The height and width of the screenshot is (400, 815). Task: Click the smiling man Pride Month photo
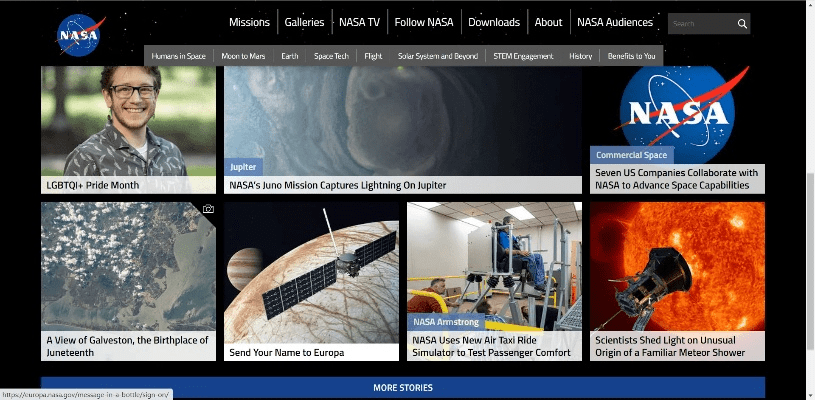[x=128, y=121]
